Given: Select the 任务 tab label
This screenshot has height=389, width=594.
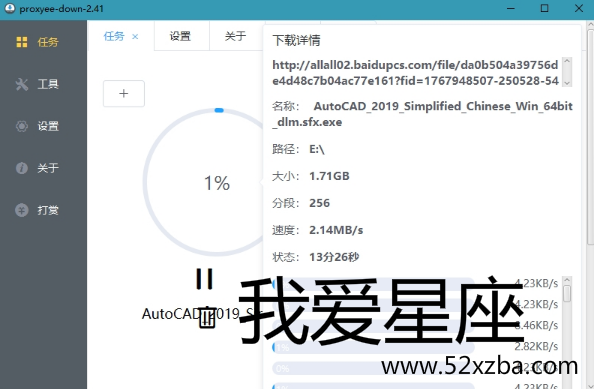Looking at the screenshot, I should click(x=114, y=36).
